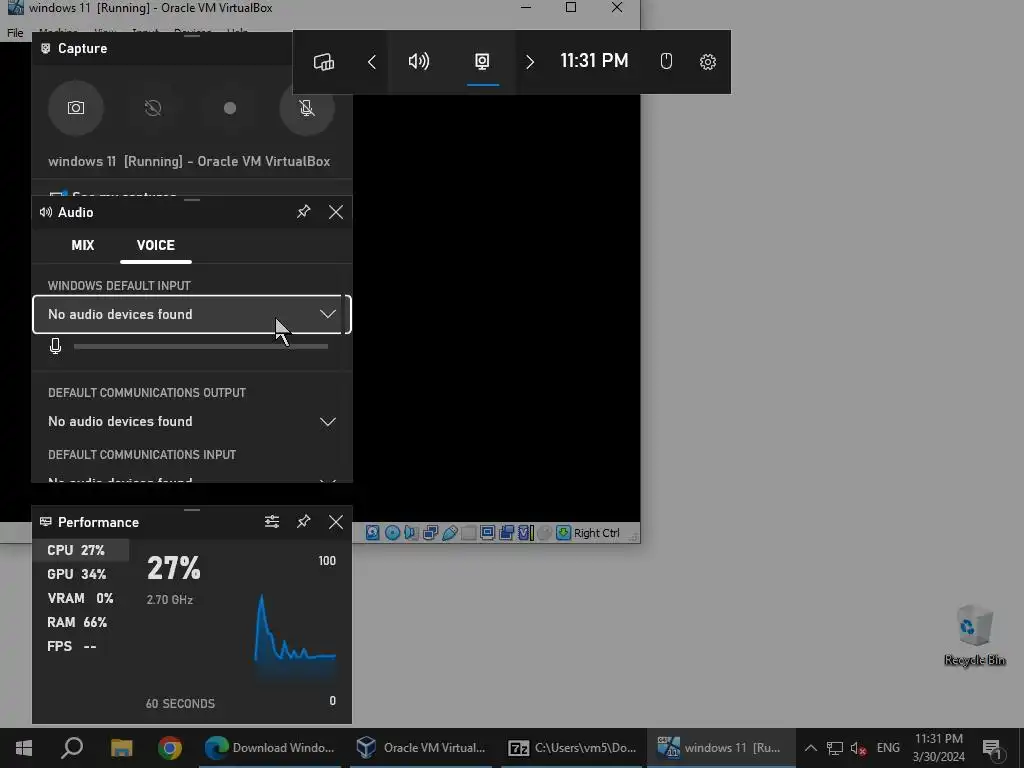Close the Performance widget
The width and height of the screenshot is (1024, 768).
[336, 522]
